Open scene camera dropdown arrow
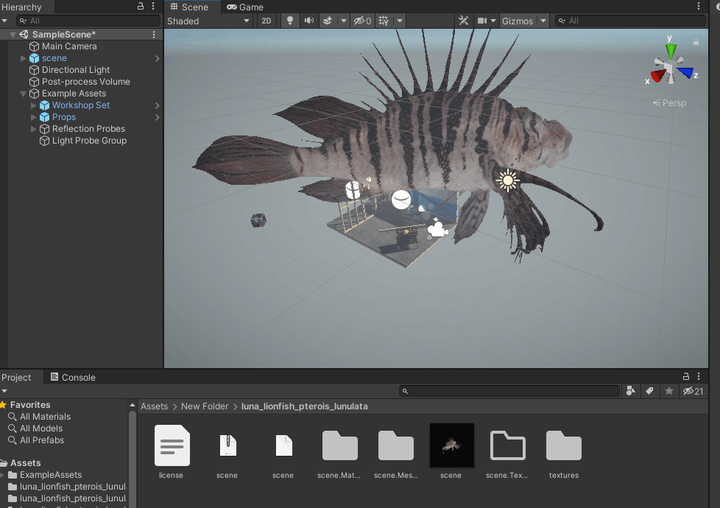 point(493,21)
